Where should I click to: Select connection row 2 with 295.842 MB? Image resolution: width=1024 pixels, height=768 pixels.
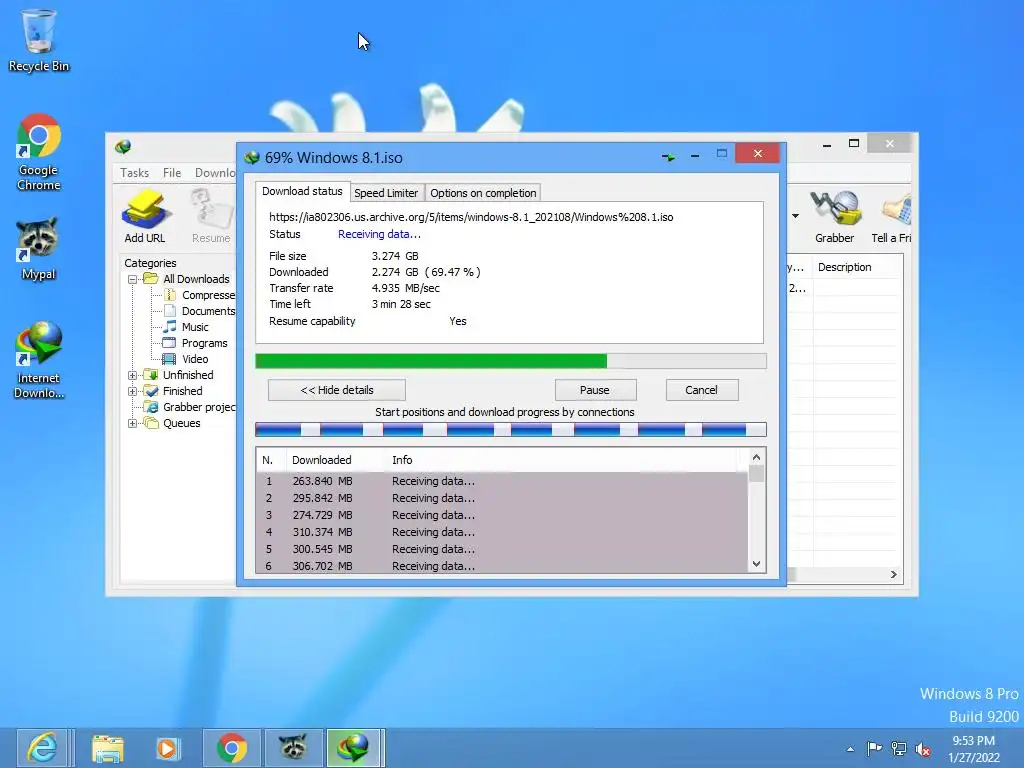502,498
